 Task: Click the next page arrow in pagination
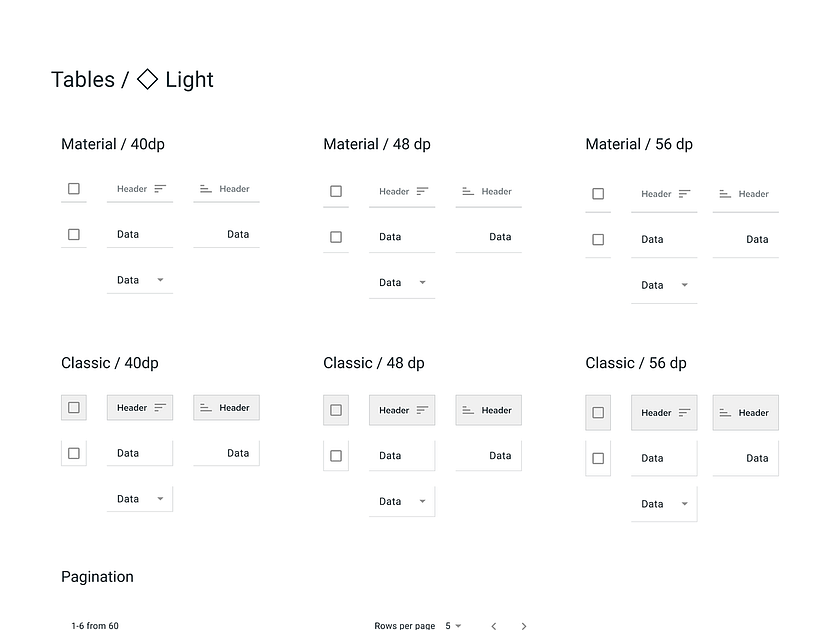tap(523, 625)
